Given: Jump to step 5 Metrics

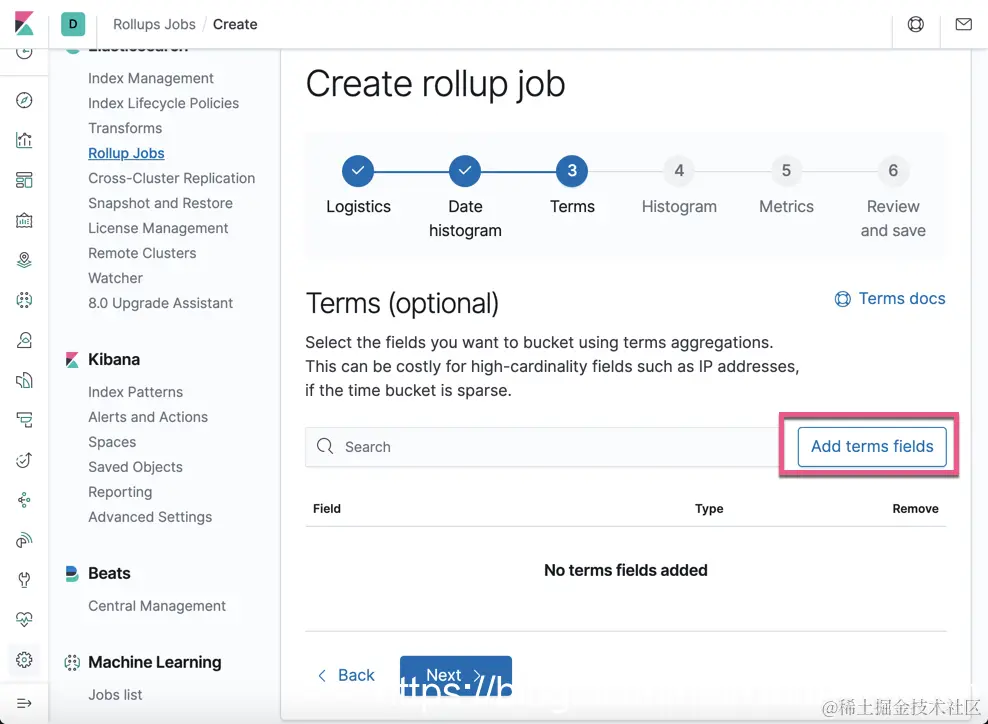Looking at the screenshot, I should (x=786, y=171).
